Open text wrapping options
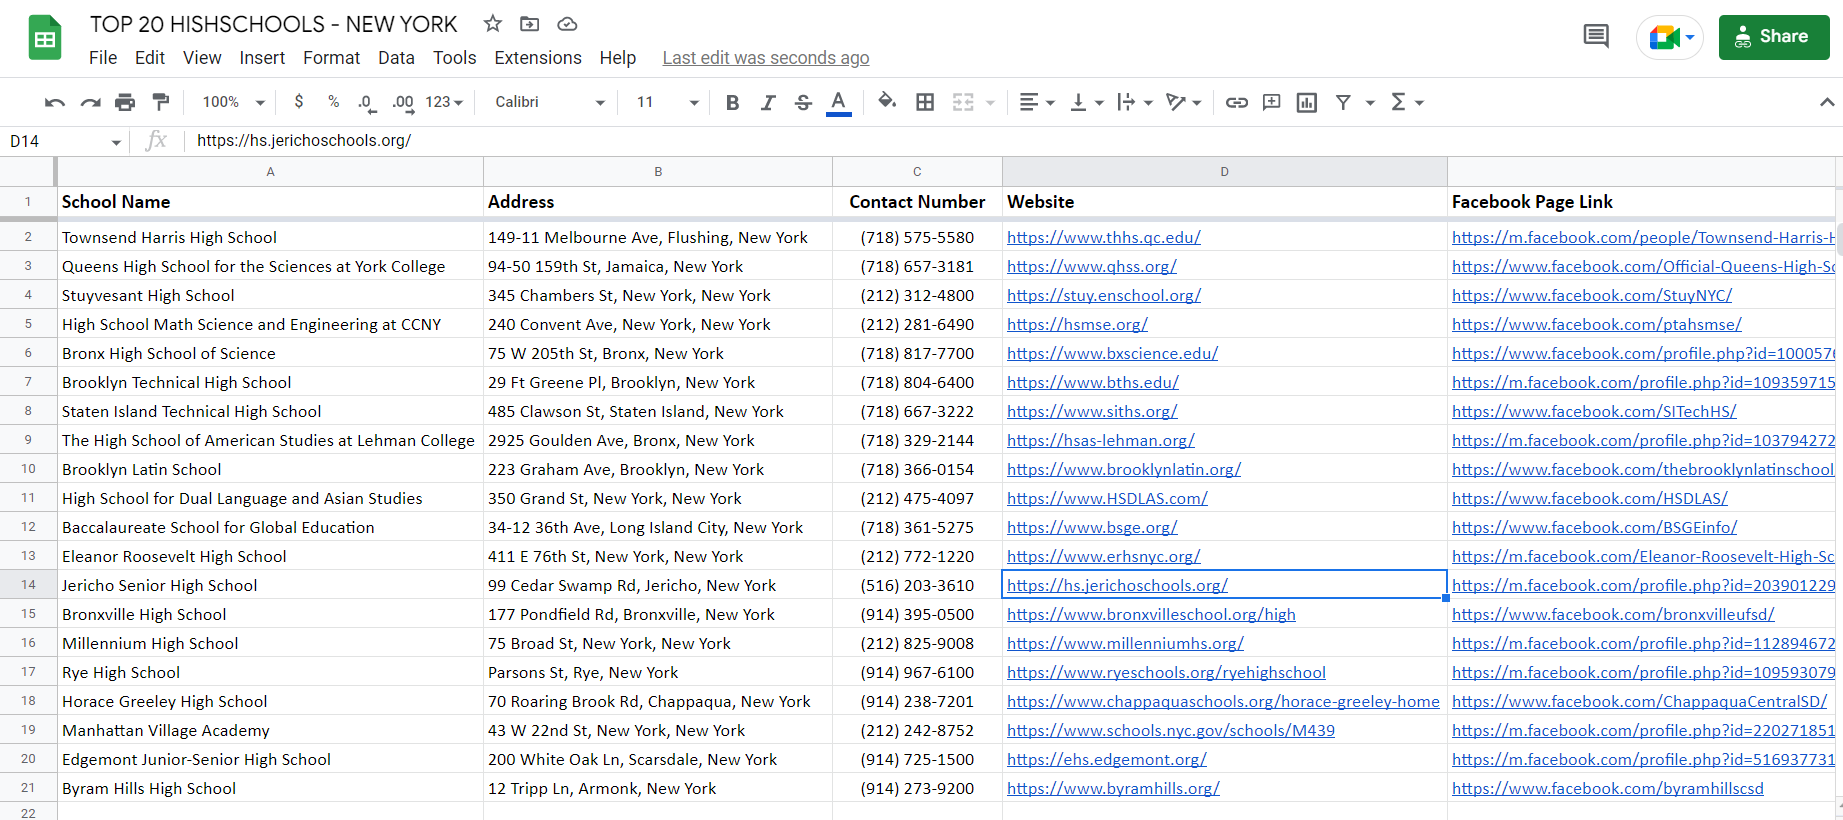1843x820 pixels. tap(1134, 102)
